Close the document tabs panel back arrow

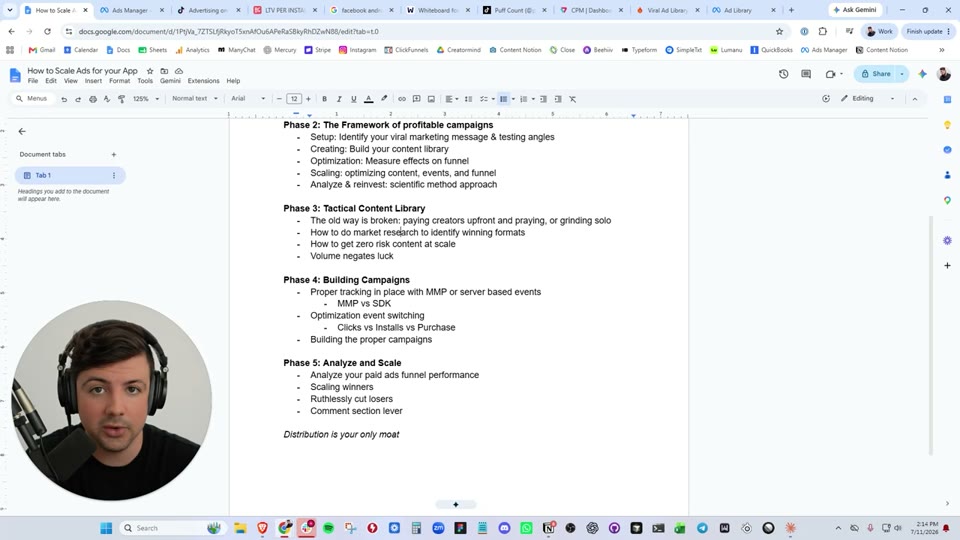[22, 132]
